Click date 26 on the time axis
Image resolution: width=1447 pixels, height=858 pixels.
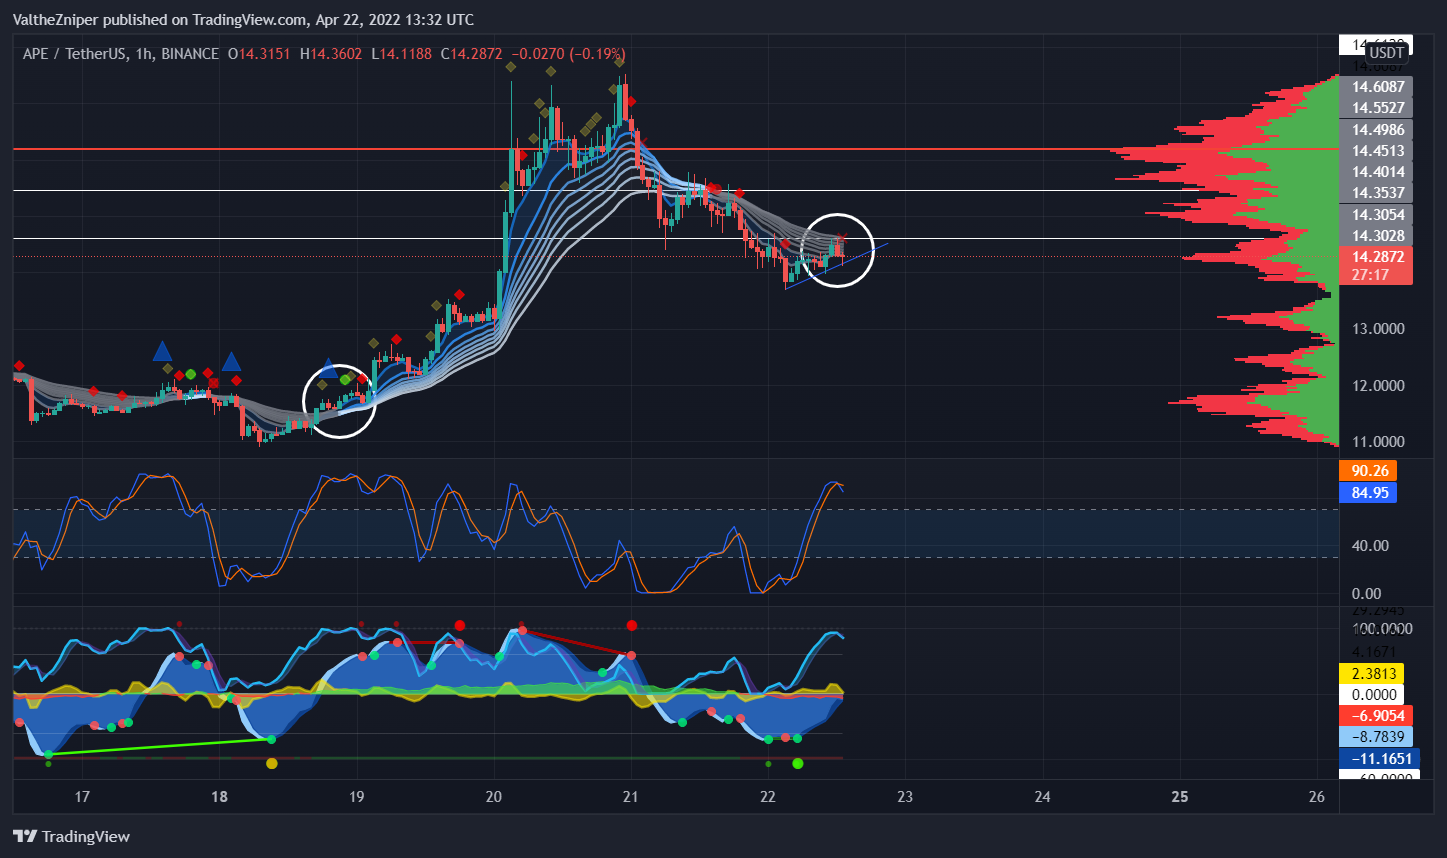[x=1316, y=797]
